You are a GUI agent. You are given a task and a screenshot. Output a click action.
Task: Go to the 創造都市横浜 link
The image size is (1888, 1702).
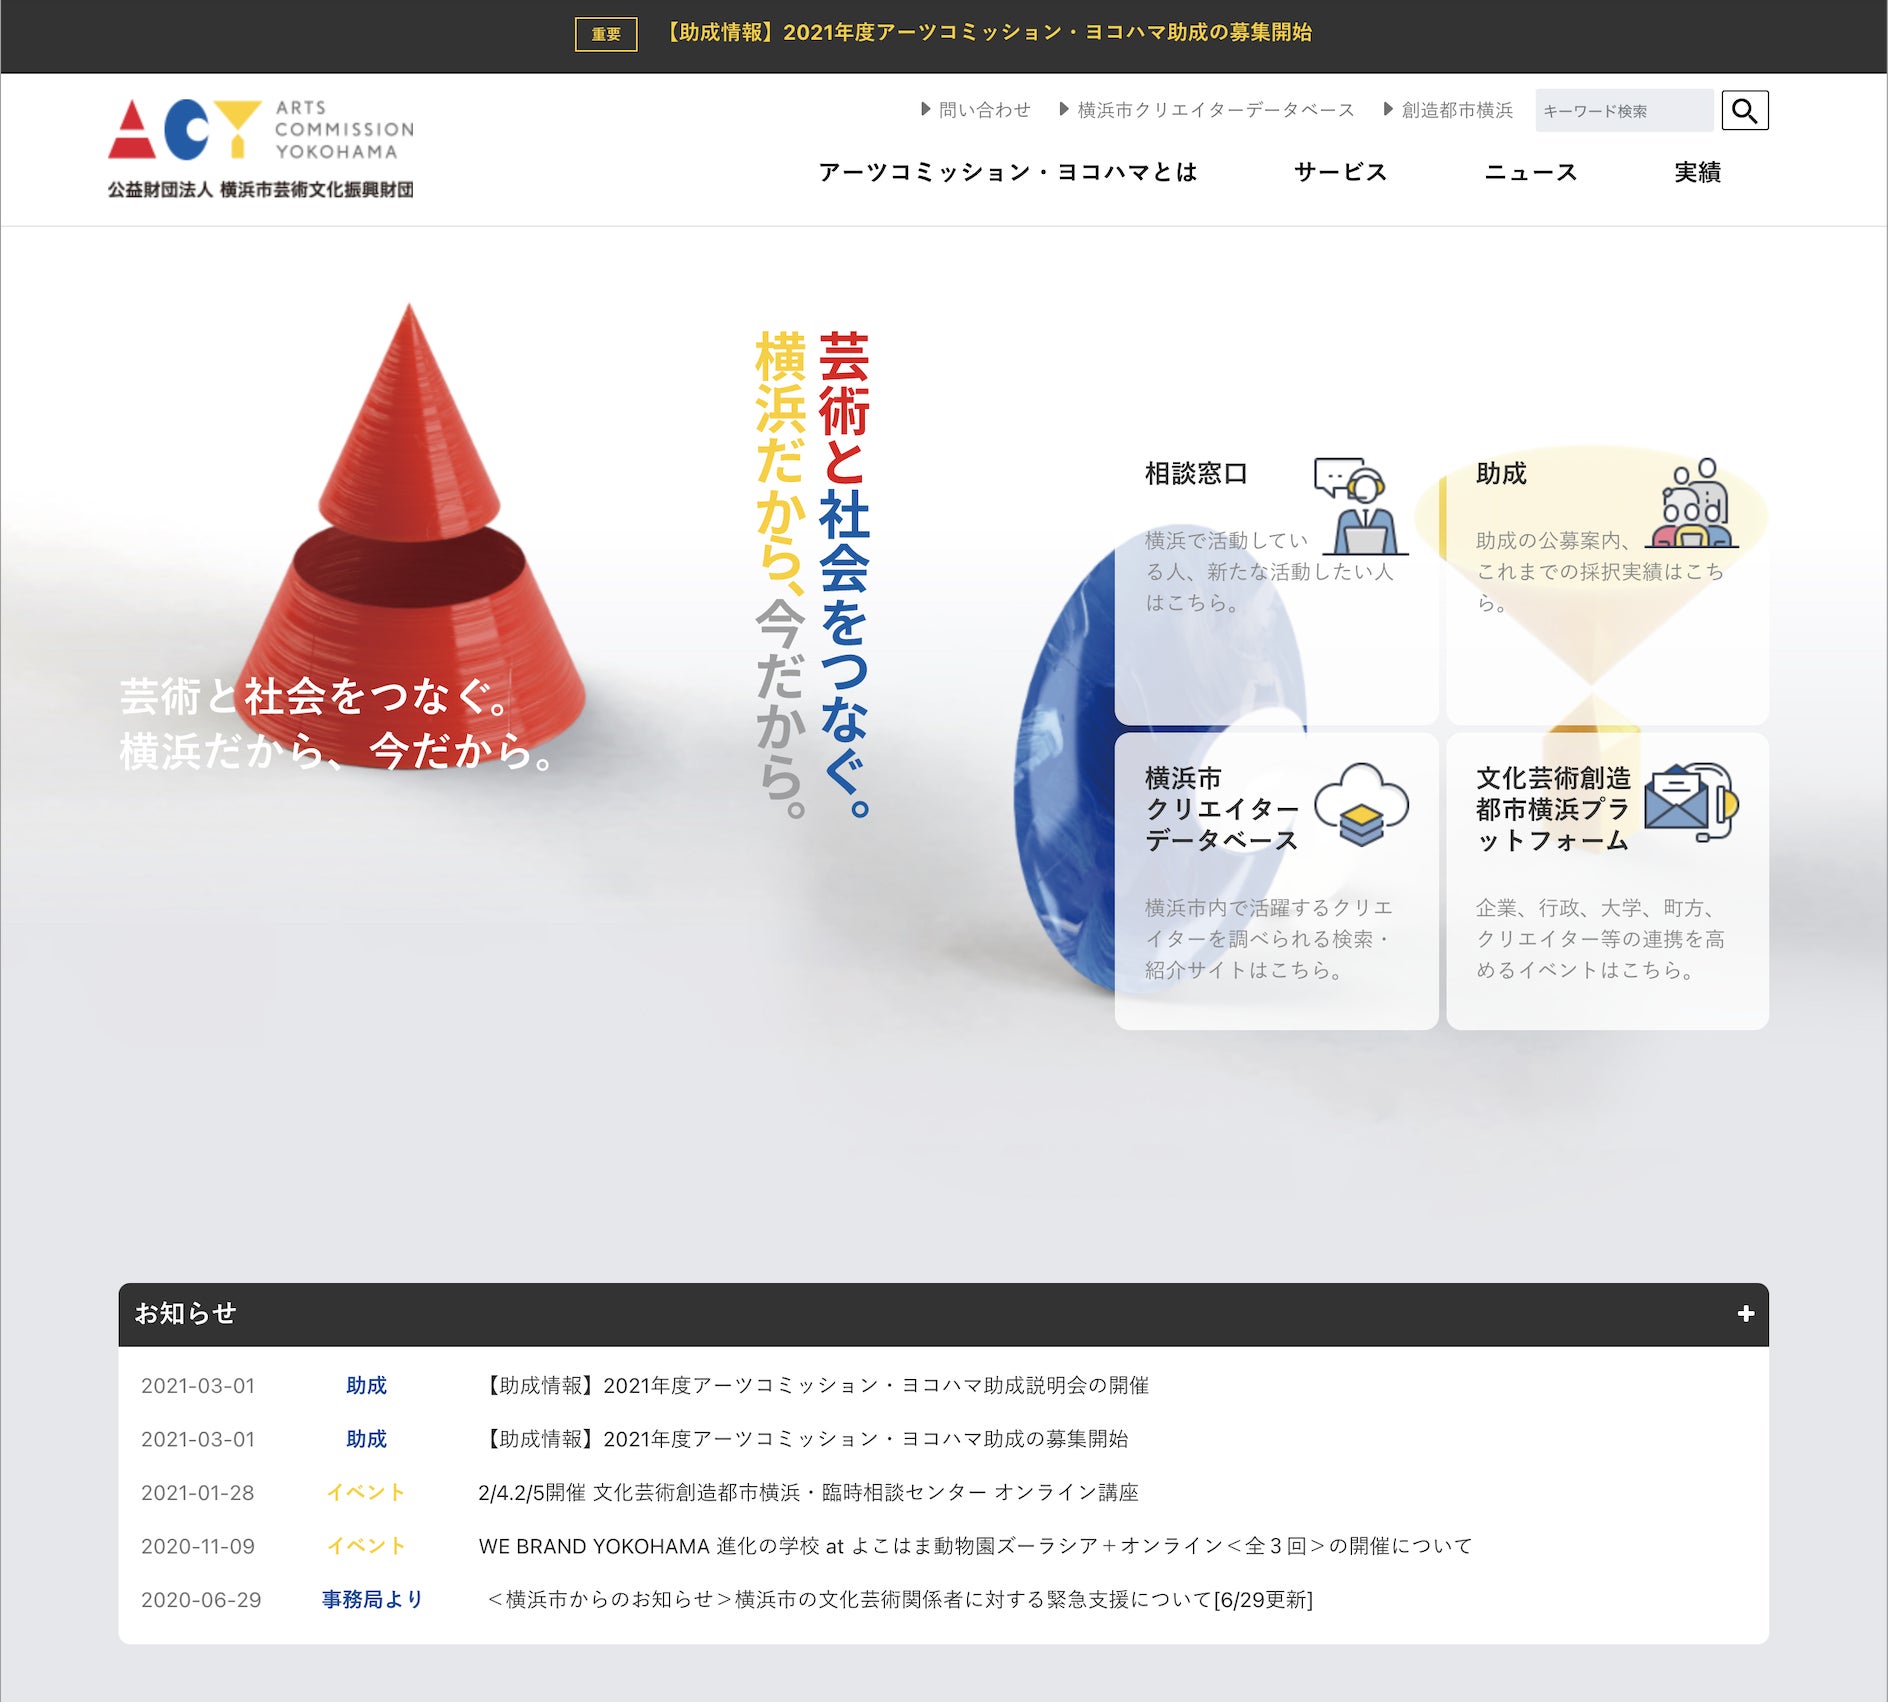coord(1449,110)
